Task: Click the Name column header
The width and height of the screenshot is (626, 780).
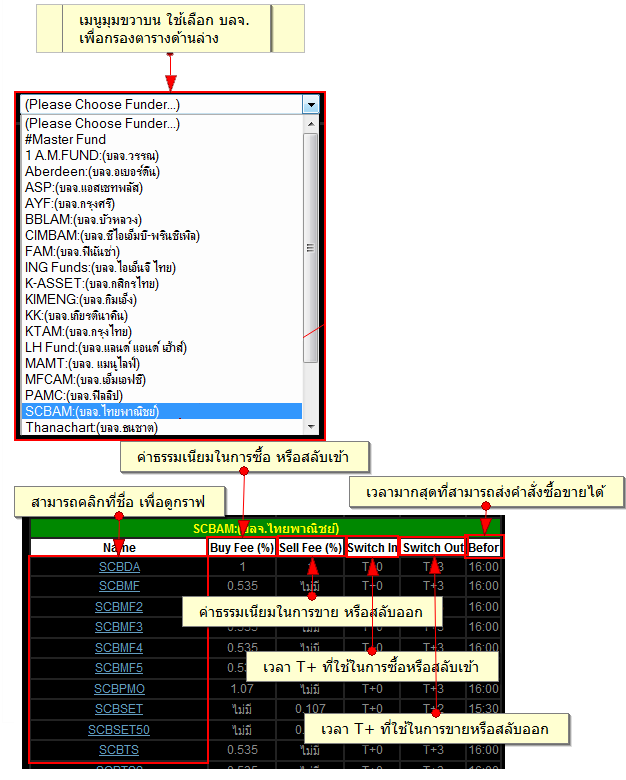Action: click(x=119, y=547)
